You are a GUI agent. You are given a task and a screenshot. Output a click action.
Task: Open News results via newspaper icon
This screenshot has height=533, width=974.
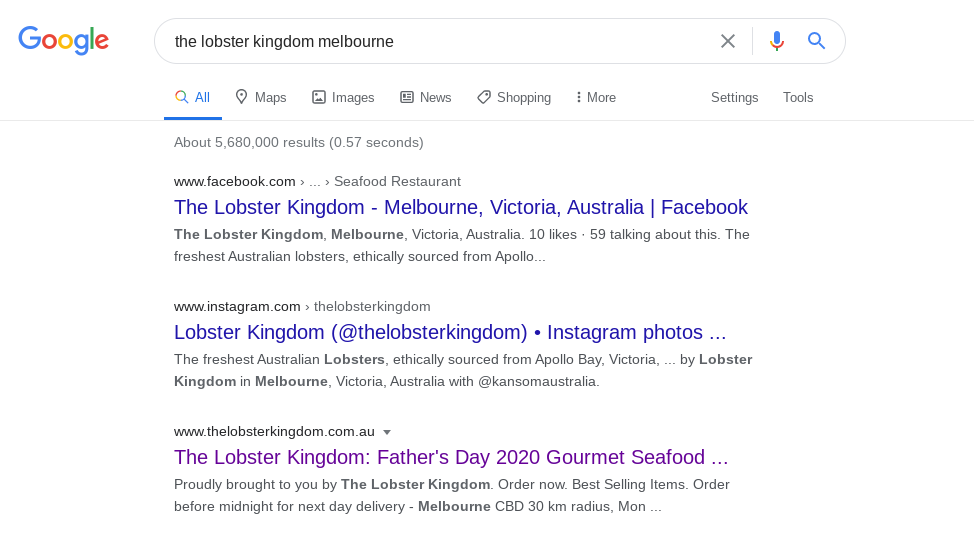(x=407, y=97)
